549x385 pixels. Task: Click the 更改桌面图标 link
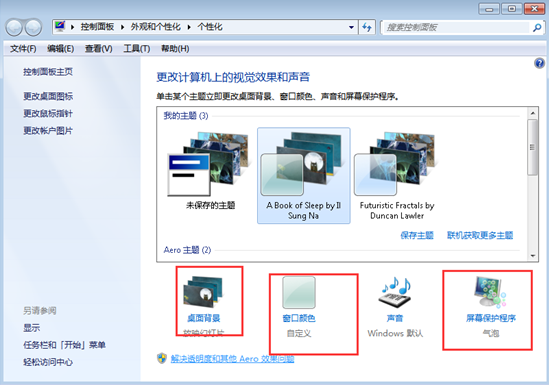tap(48, 96)
